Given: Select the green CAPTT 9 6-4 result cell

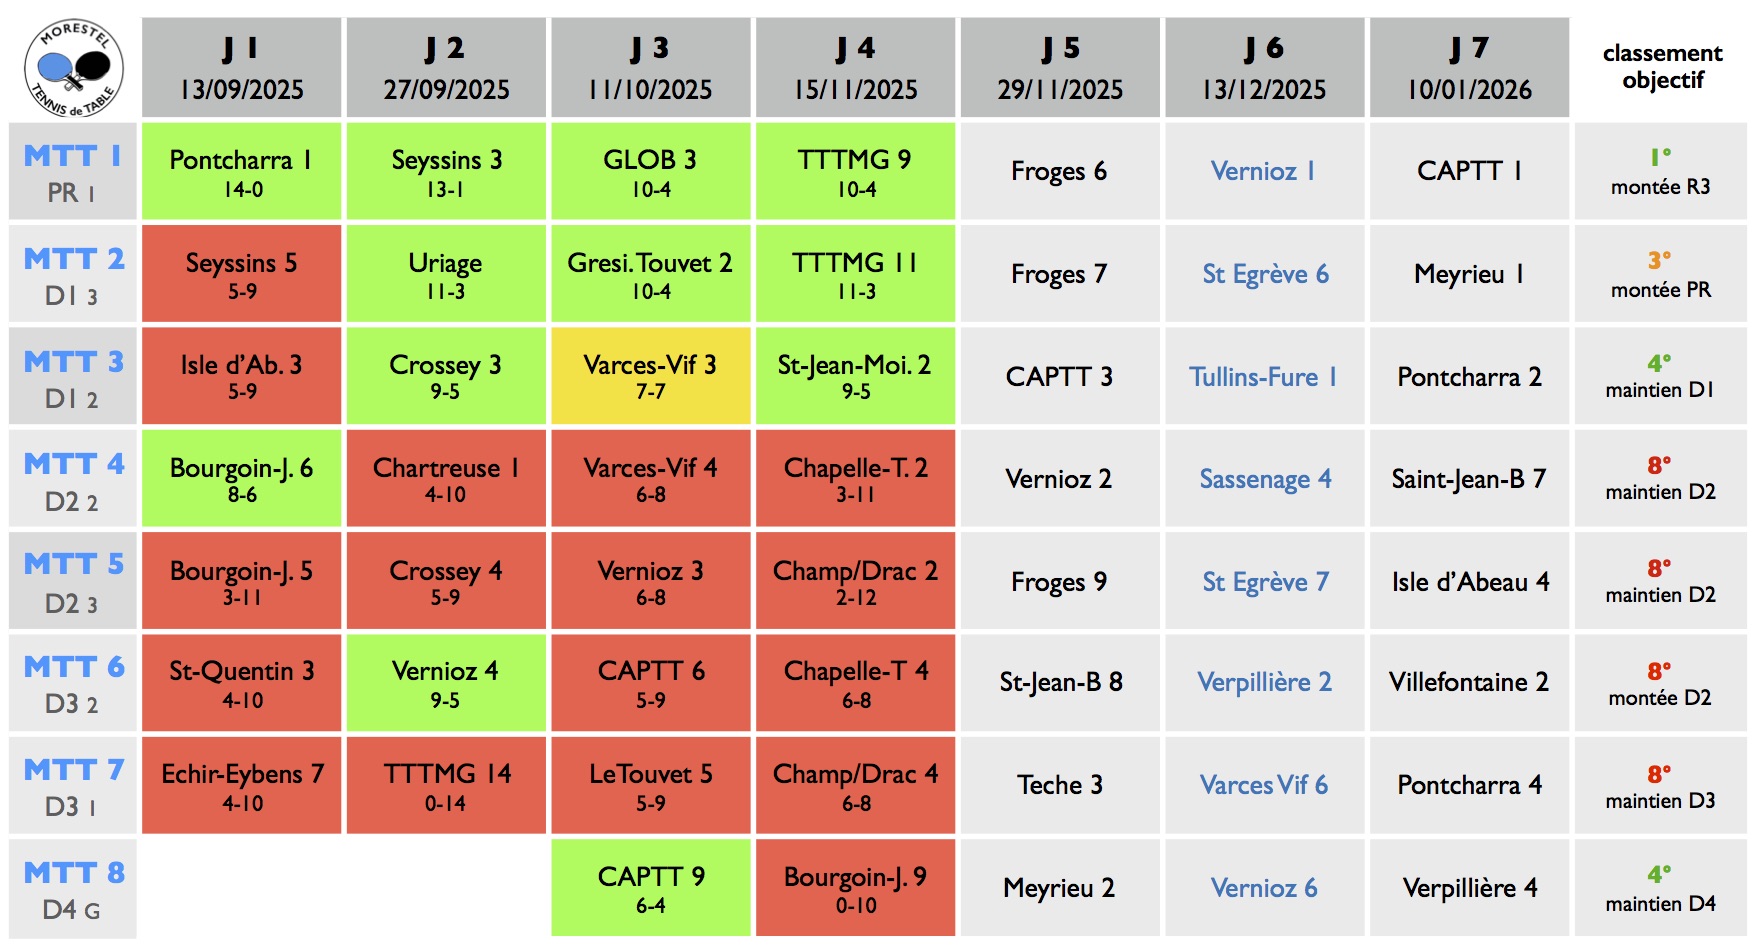Looking at the screenshot, I should click(x=650, y=888).
